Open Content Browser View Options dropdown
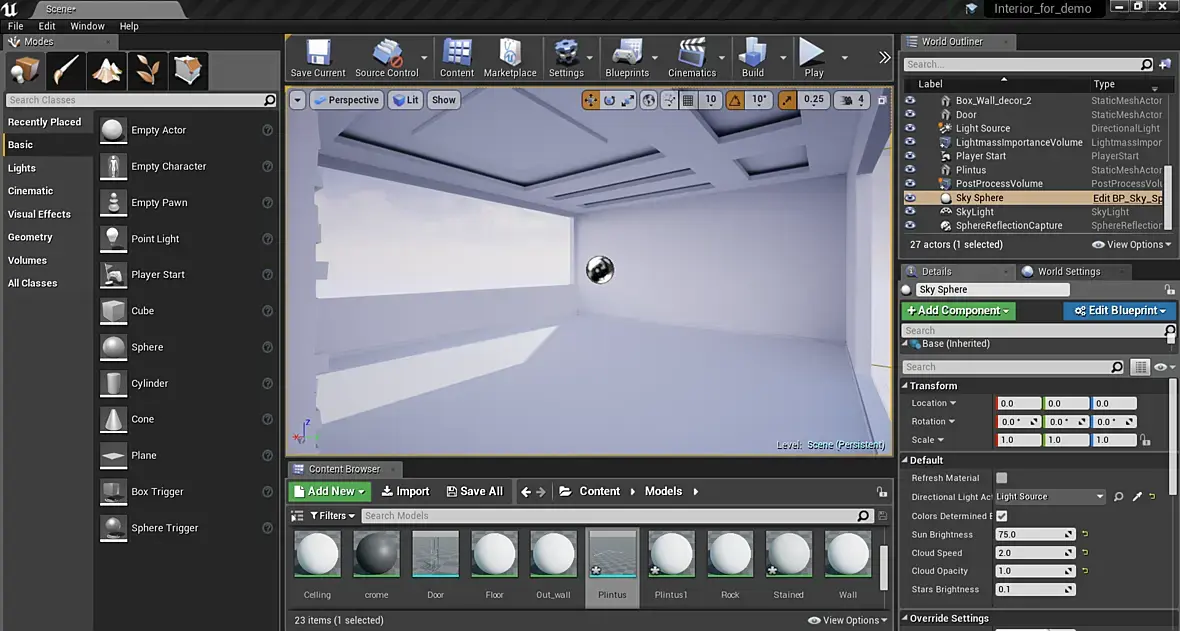Image resolution: width=1180 pixels, height=631 pixels. [x=847, y=620]
